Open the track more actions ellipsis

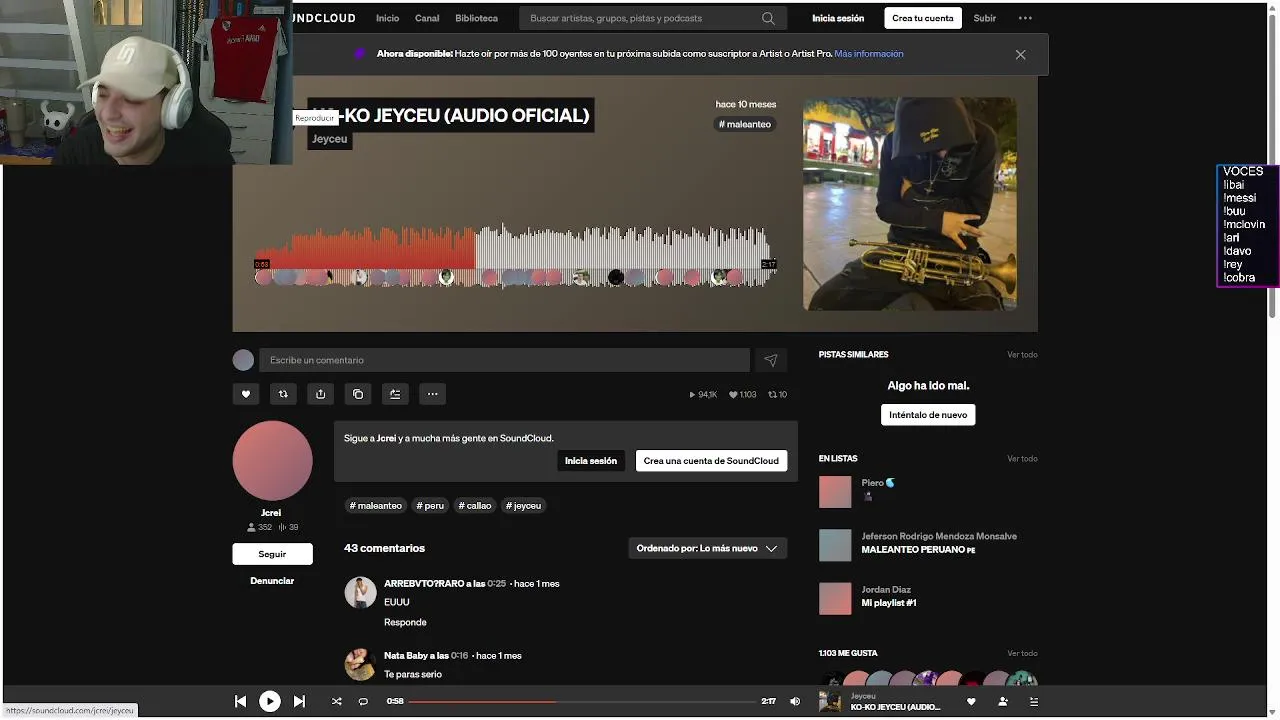[432, 394]
